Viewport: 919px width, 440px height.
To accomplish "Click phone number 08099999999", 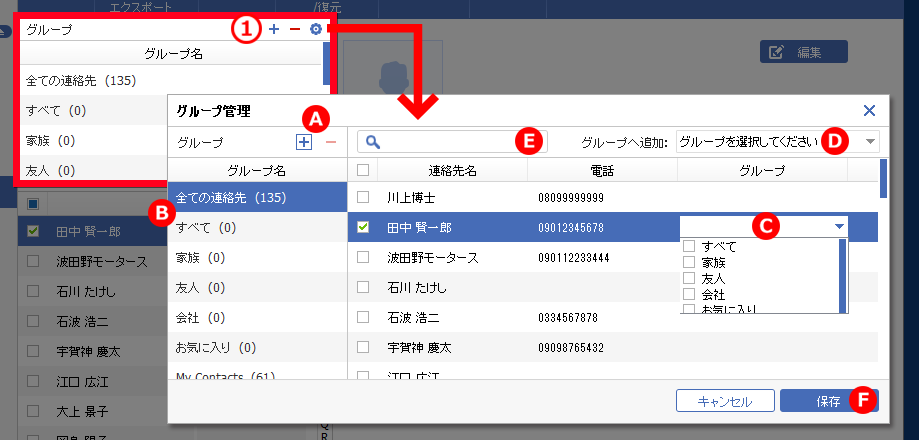I will click(x=571, y=198).
